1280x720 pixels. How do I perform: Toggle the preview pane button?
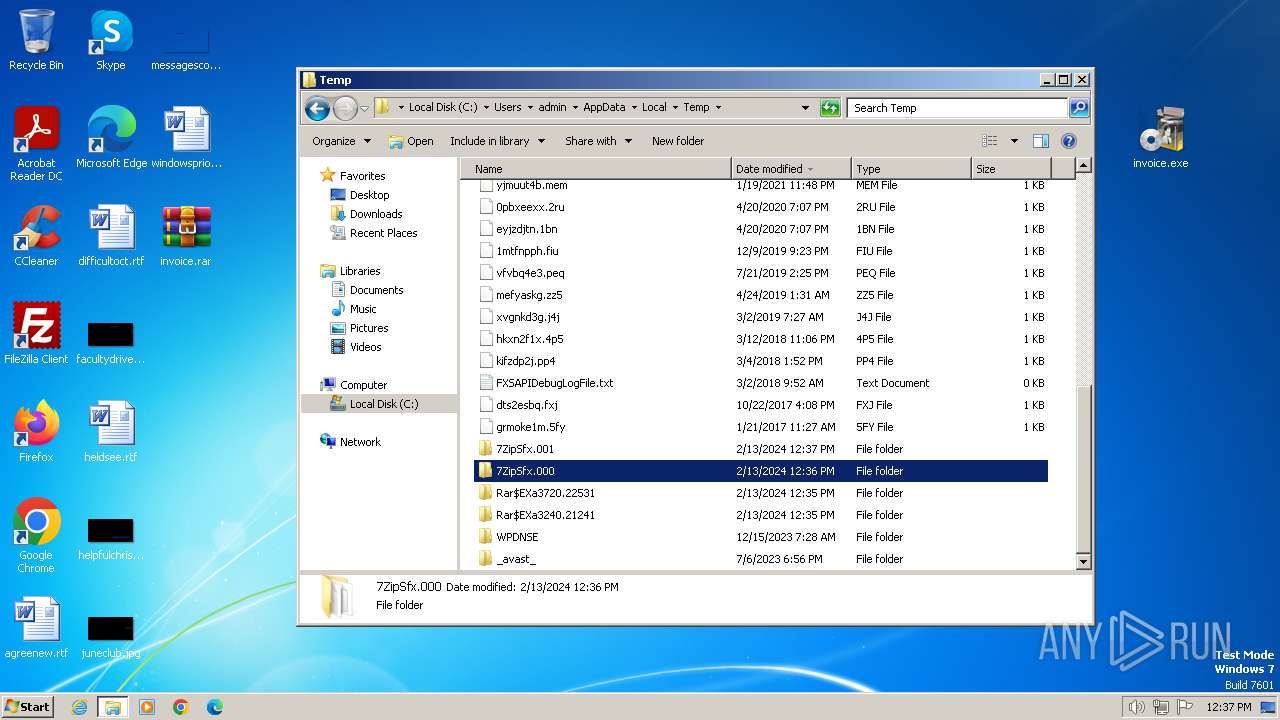point(1041,141)
